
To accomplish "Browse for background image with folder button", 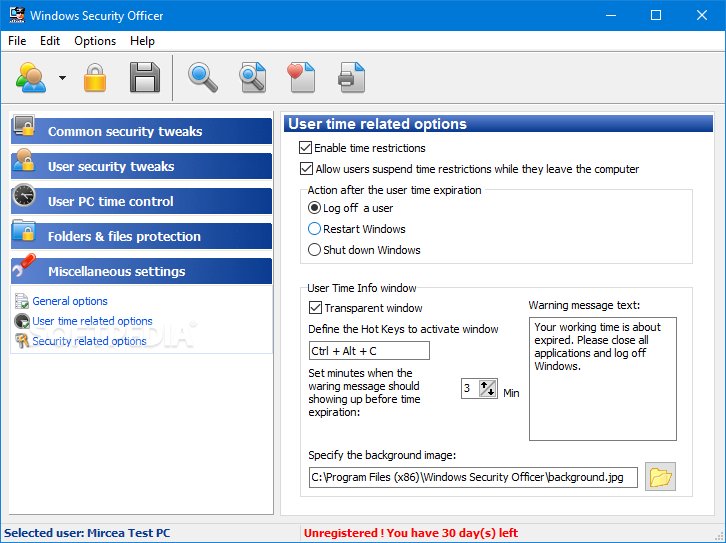I will coord(660,477).
